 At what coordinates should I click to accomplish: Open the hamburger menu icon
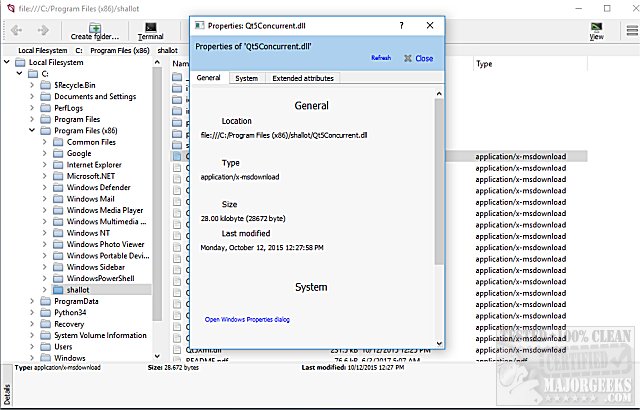click(x=632, y=31)
